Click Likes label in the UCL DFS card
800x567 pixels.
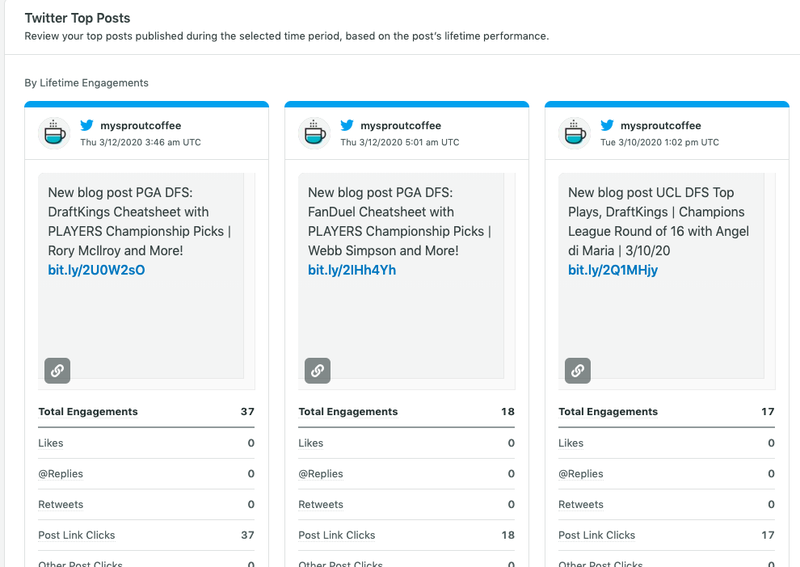[571, 443]
